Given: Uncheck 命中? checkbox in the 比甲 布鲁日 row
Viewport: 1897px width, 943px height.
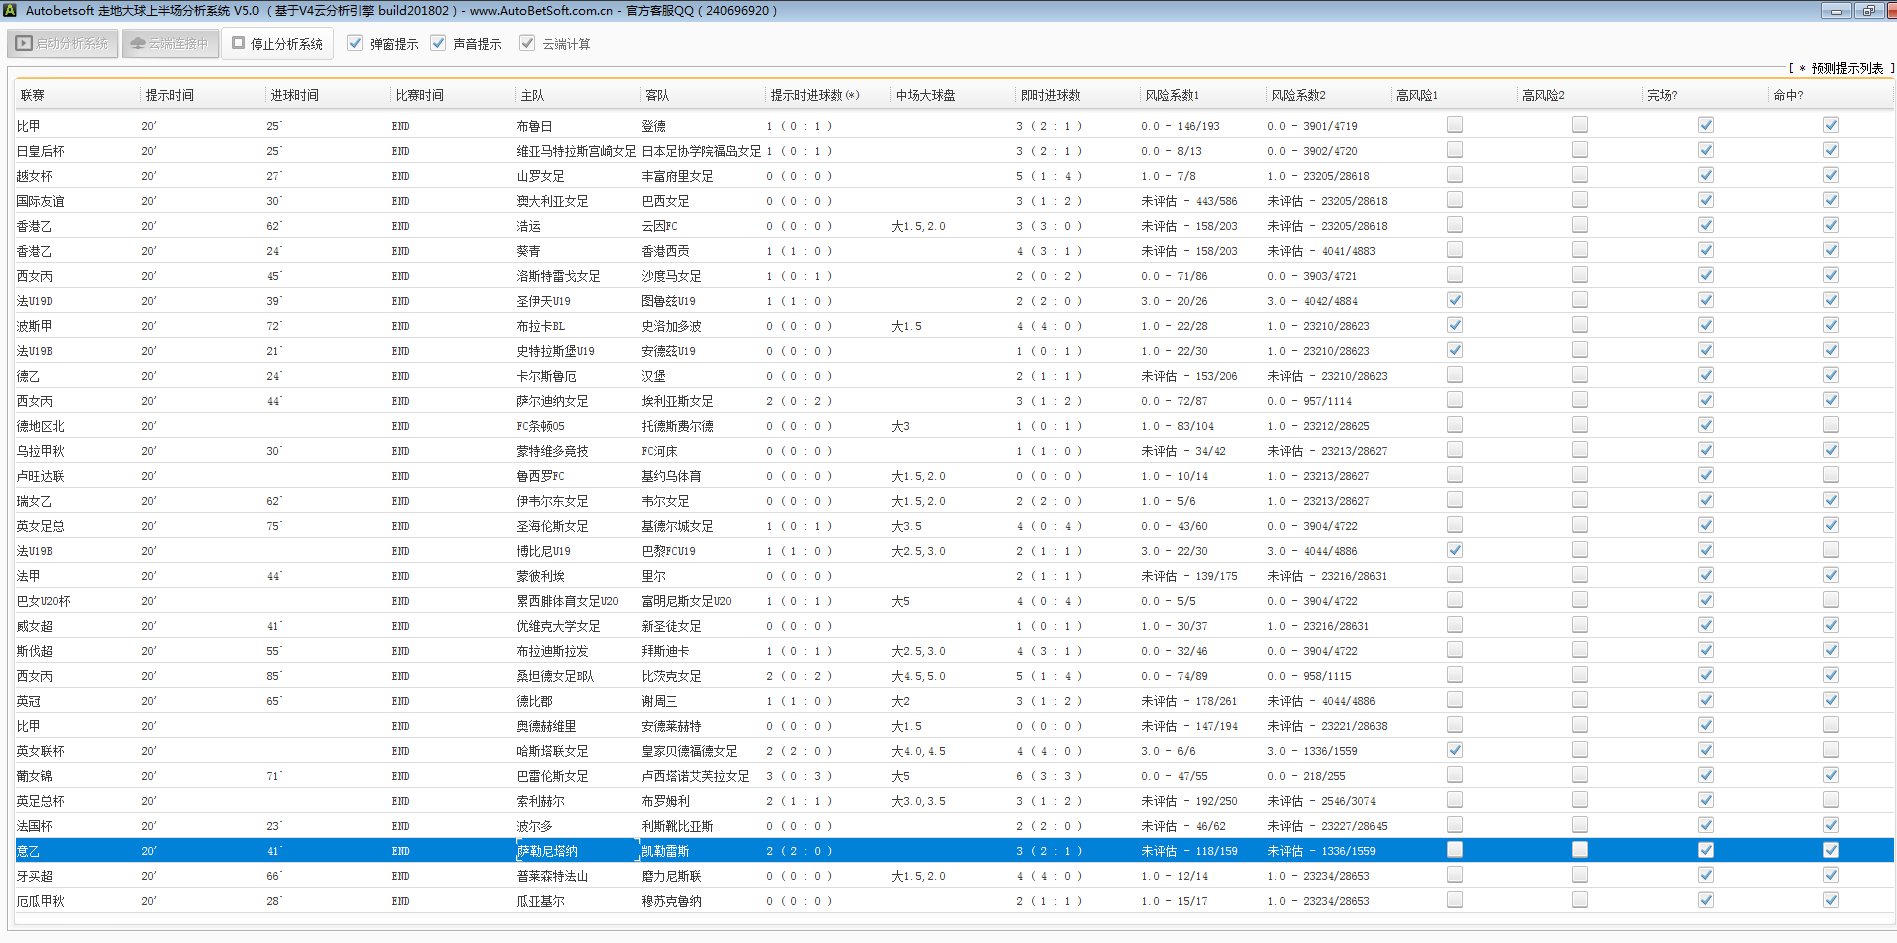Looking at the screenshot, I should pyautogui.click(x=1830, y=125).
